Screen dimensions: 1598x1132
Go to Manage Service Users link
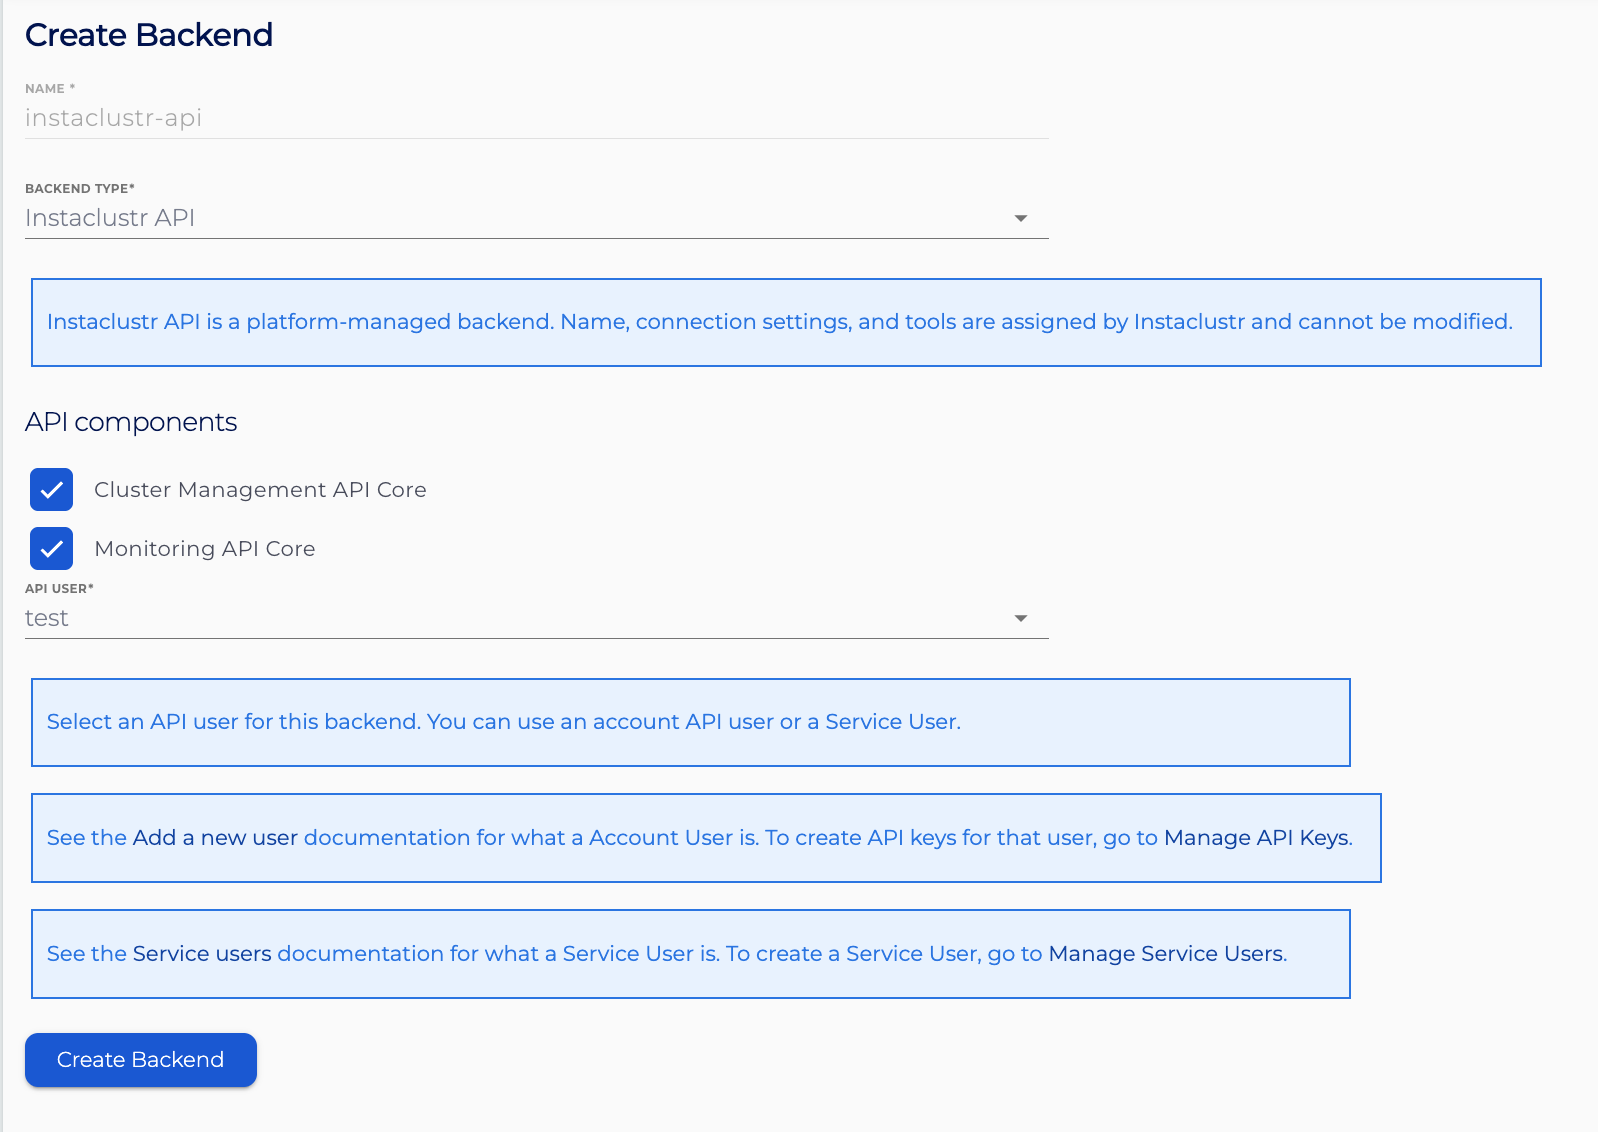tap(1166, 954)
